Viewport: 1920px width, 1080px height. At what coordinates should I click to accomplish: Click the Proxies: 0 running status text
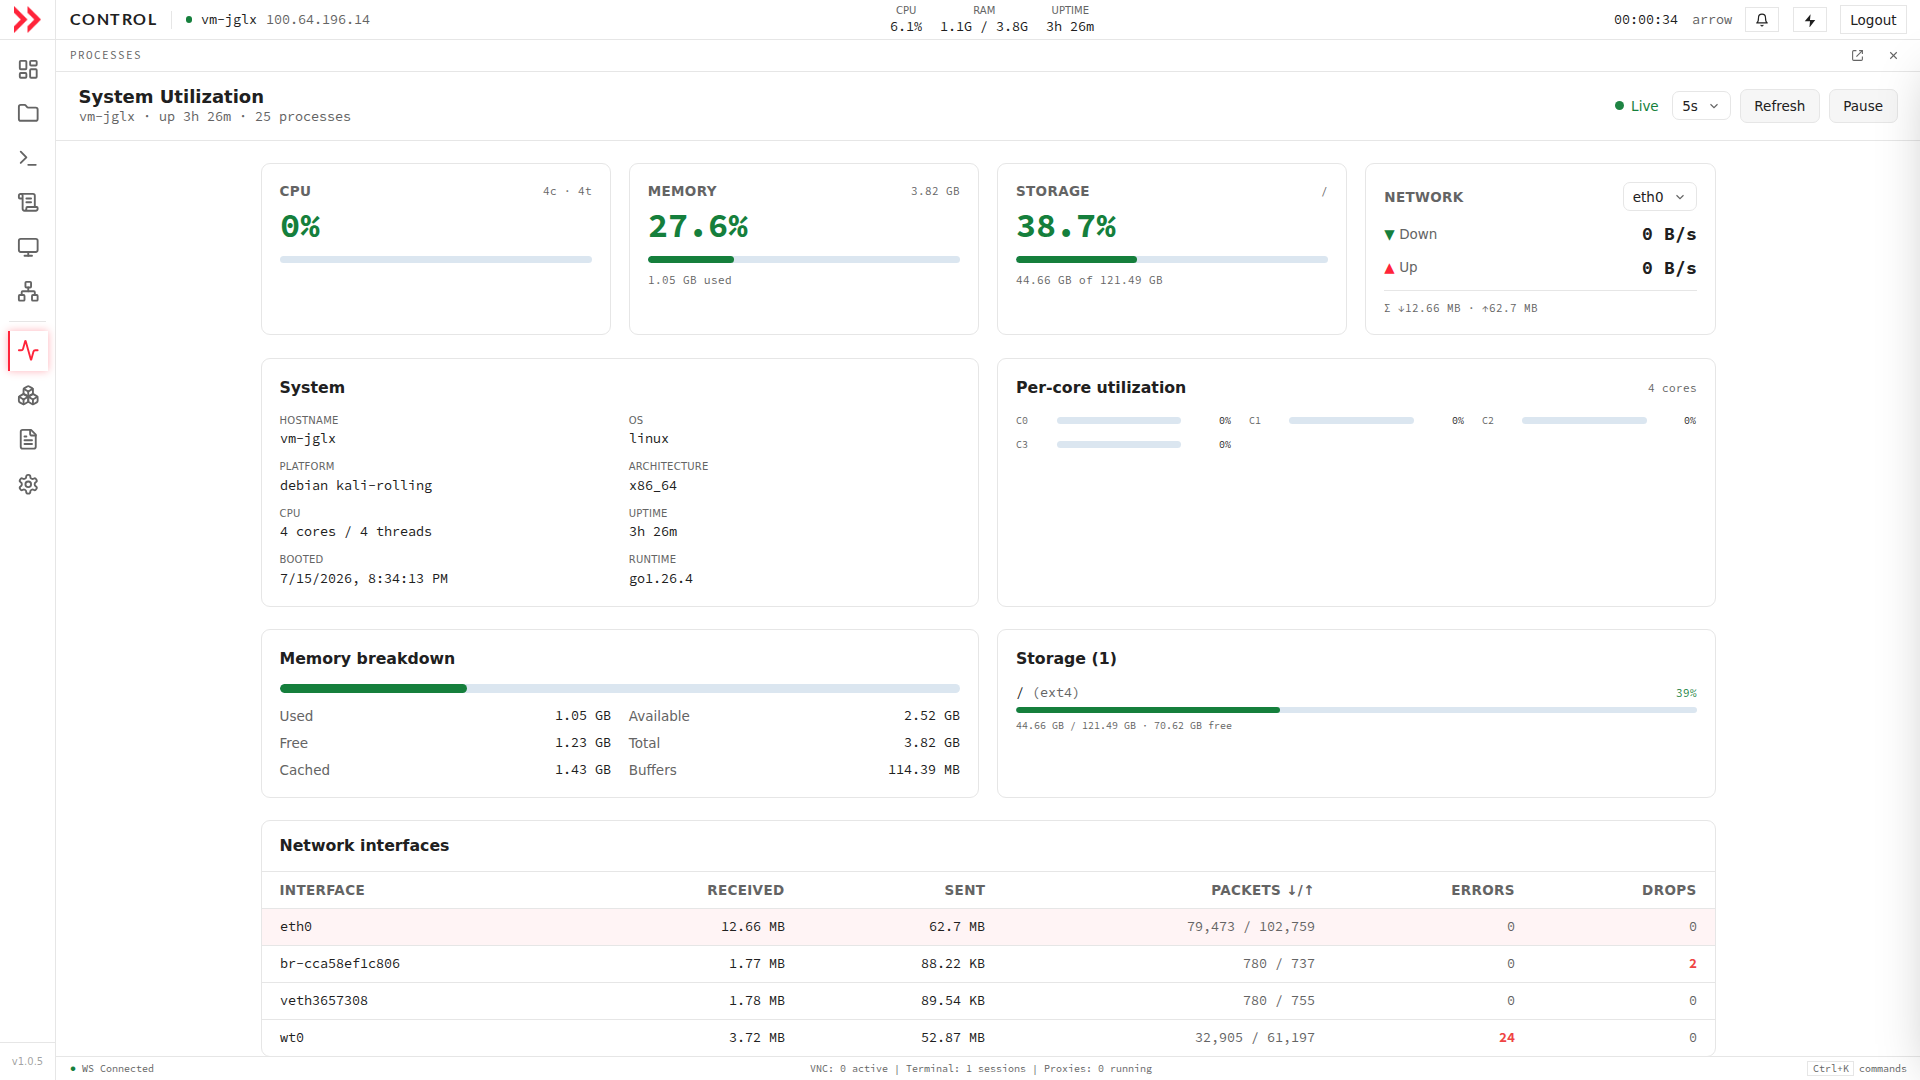1098,1069
